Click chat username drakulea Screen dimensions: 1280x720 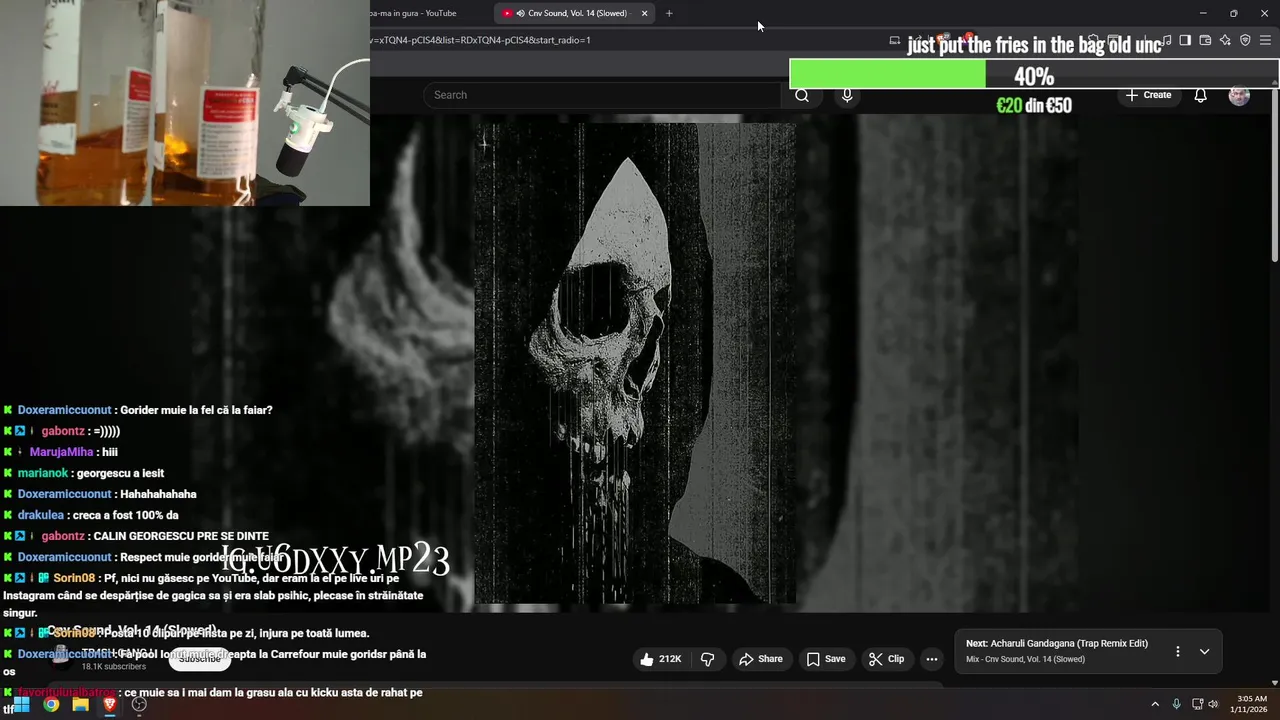tap(40, 515)
